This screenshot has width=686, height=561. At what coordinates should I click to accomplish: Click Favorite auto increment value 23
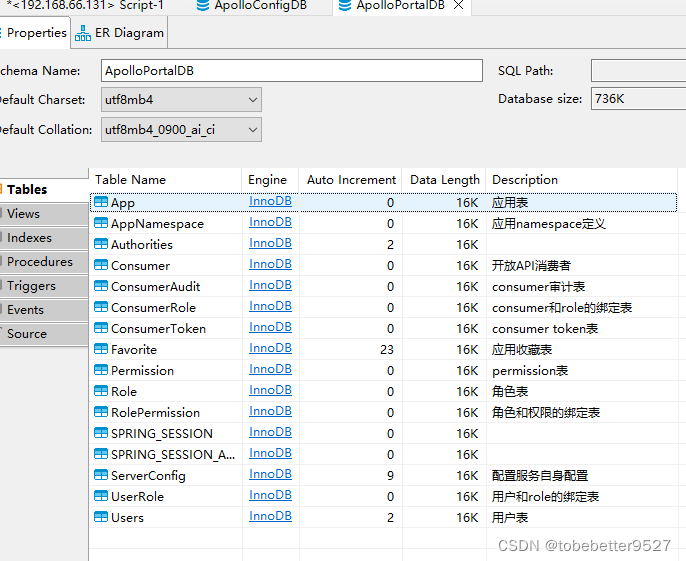(x=387, y=350)
